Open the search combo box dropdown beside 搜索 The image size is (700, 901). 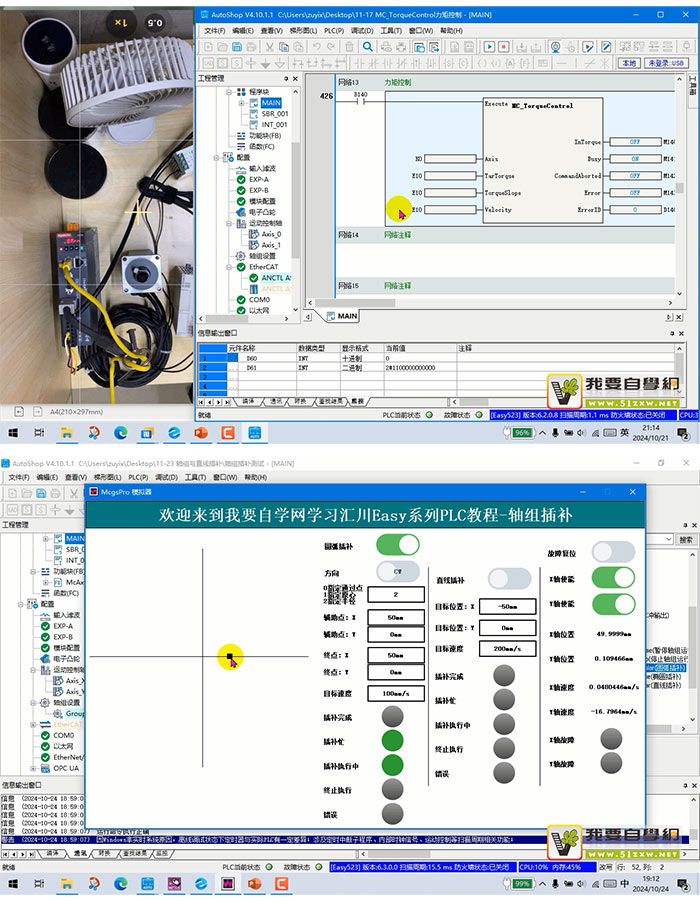point(669,540)
